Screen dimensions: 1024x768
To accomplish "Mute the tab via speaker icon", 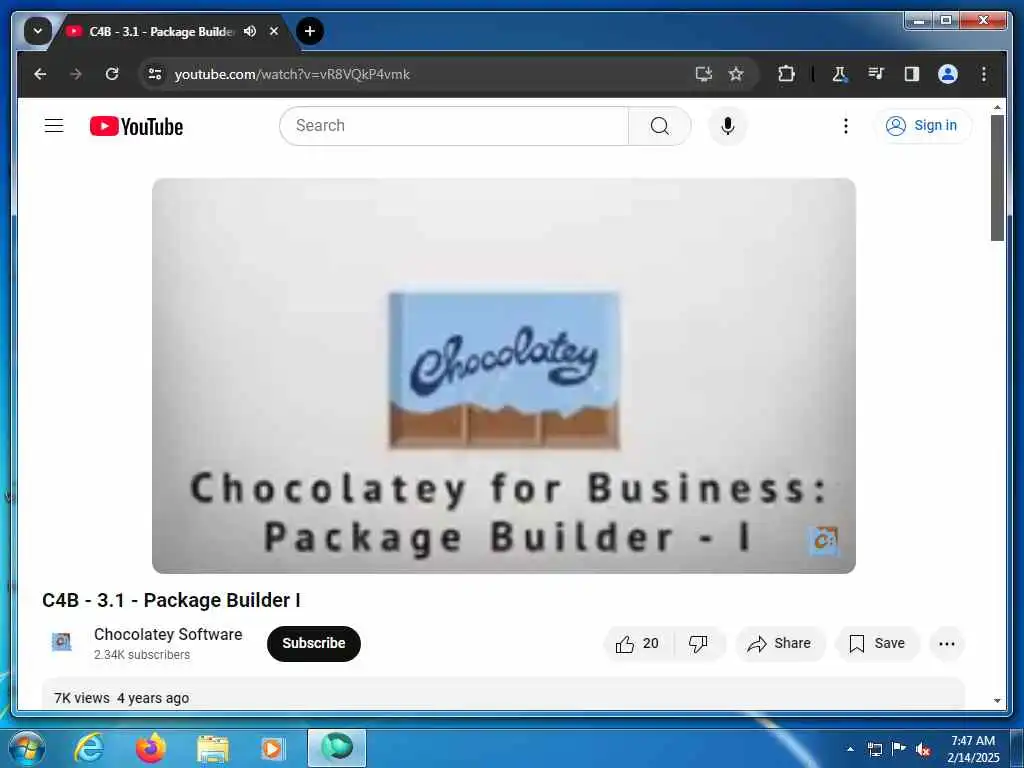I will 249,31.
